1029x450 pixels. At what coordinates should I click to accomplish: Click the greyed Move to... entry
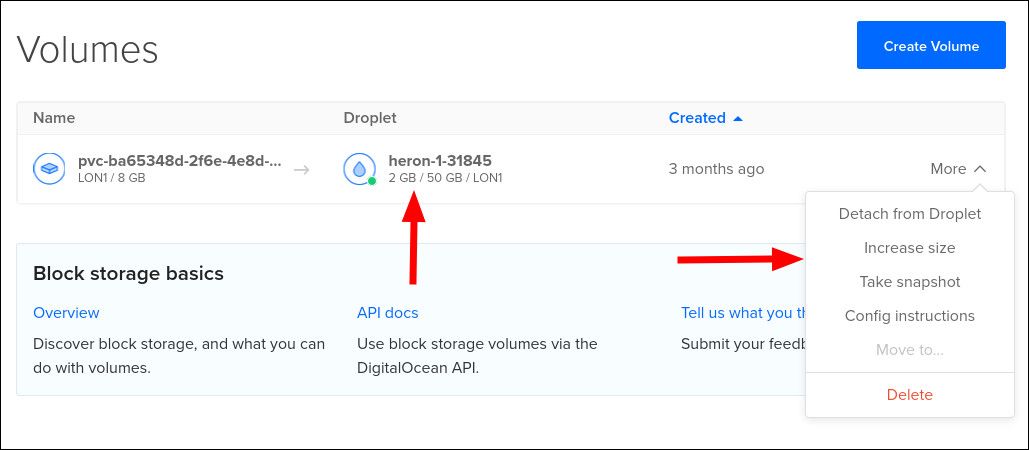click(909, 350)
